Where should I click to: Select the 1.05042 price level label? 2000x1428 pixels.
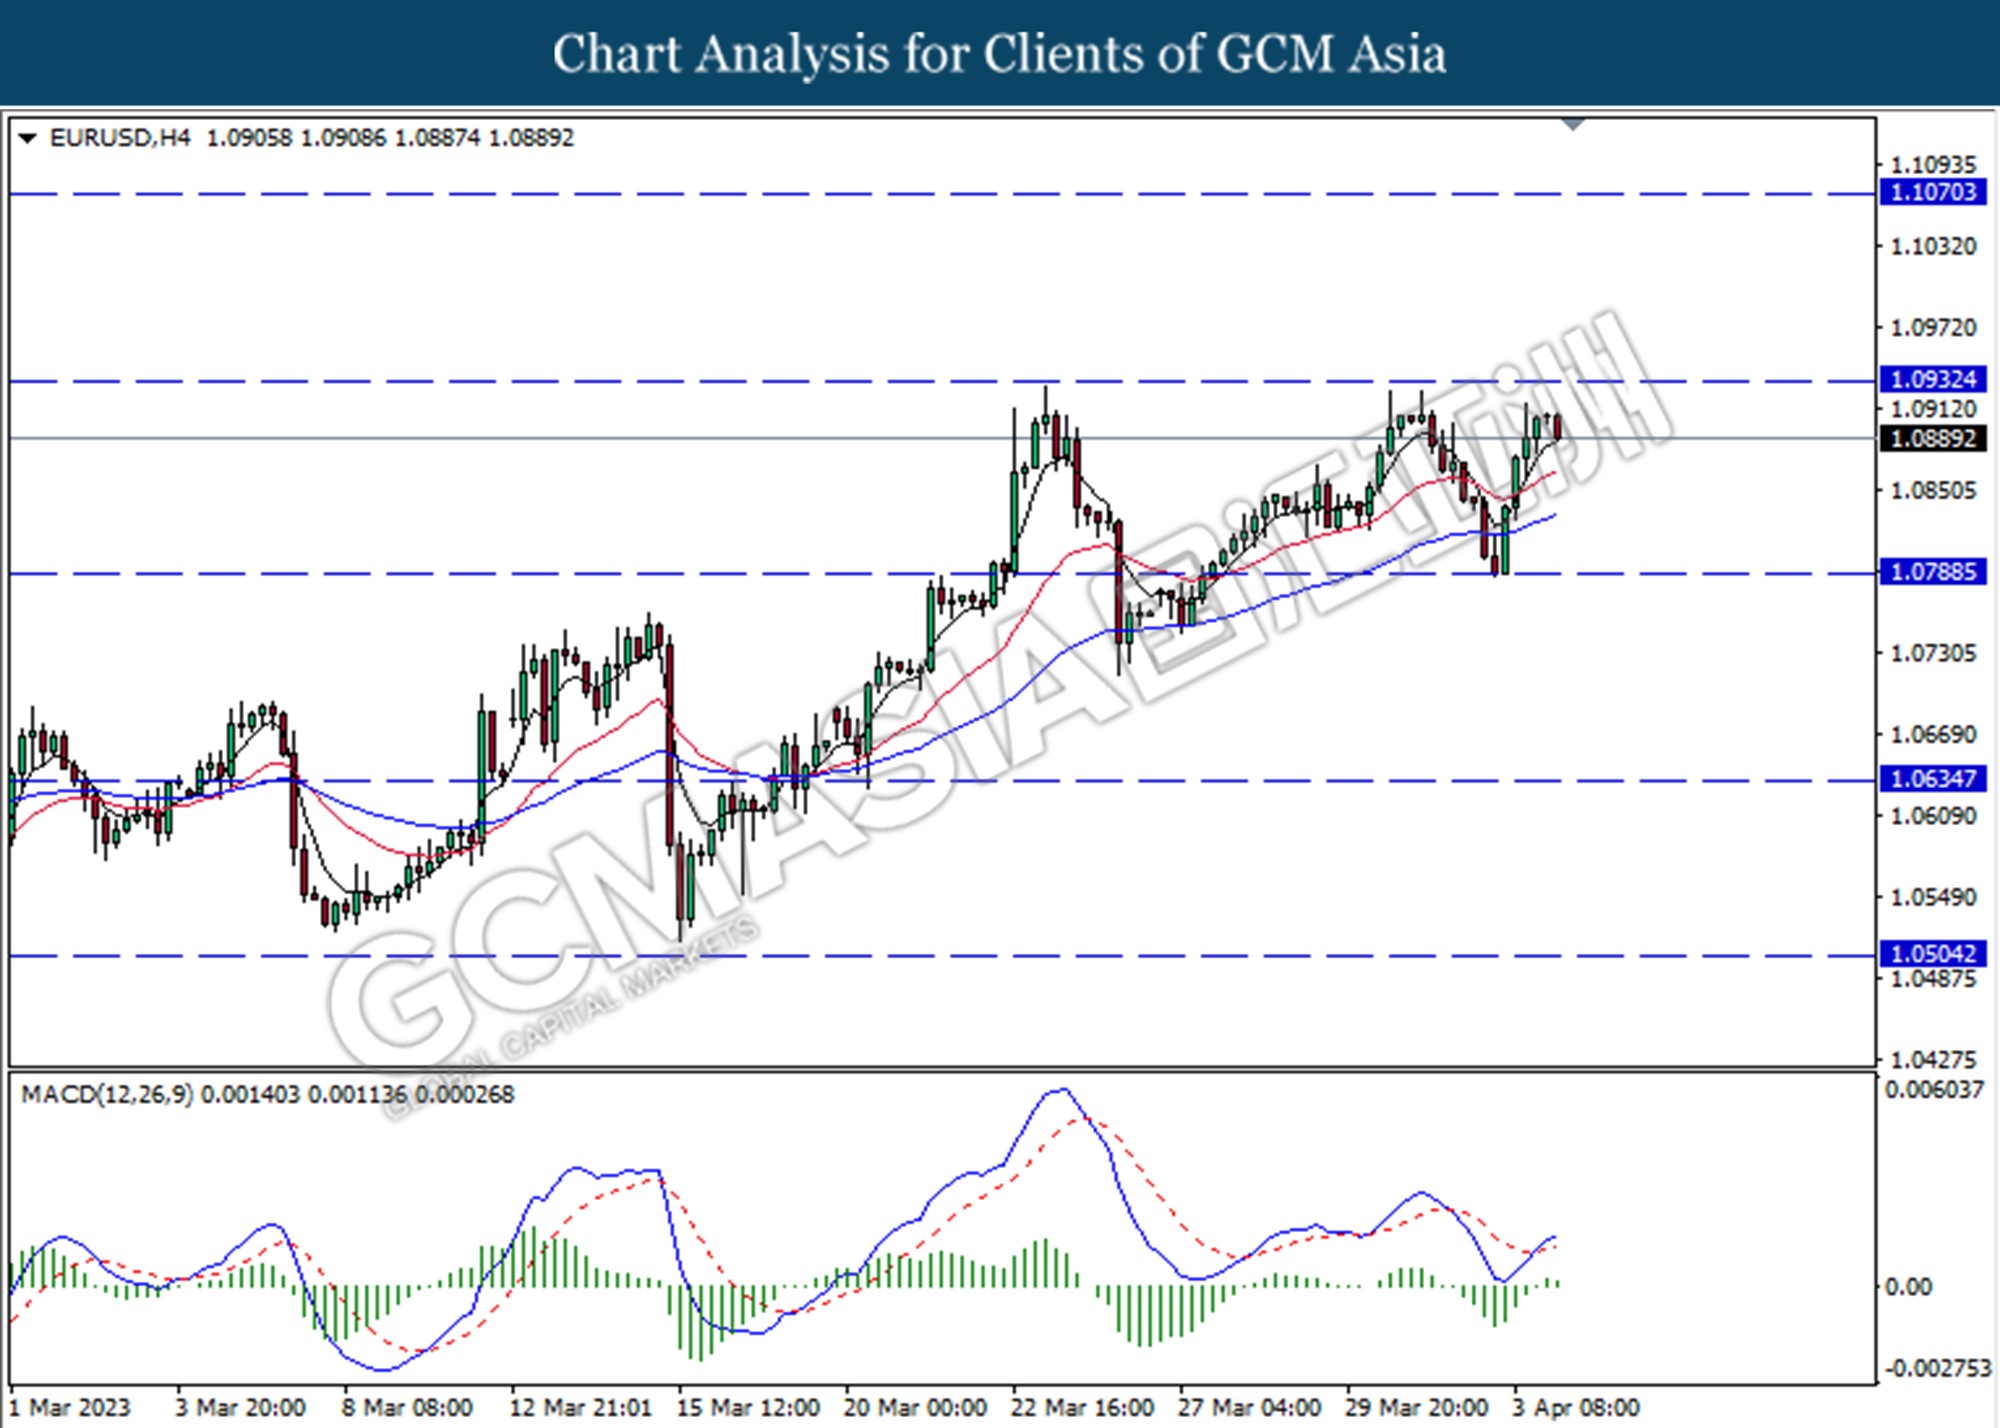click(x=1932, y=953)
